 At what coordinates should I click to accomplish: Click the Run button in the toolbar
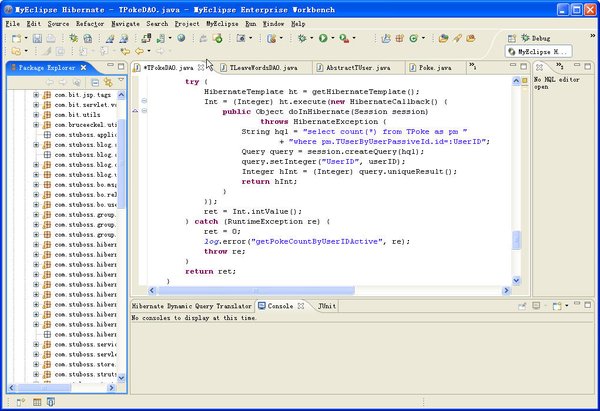coord(323,38)
